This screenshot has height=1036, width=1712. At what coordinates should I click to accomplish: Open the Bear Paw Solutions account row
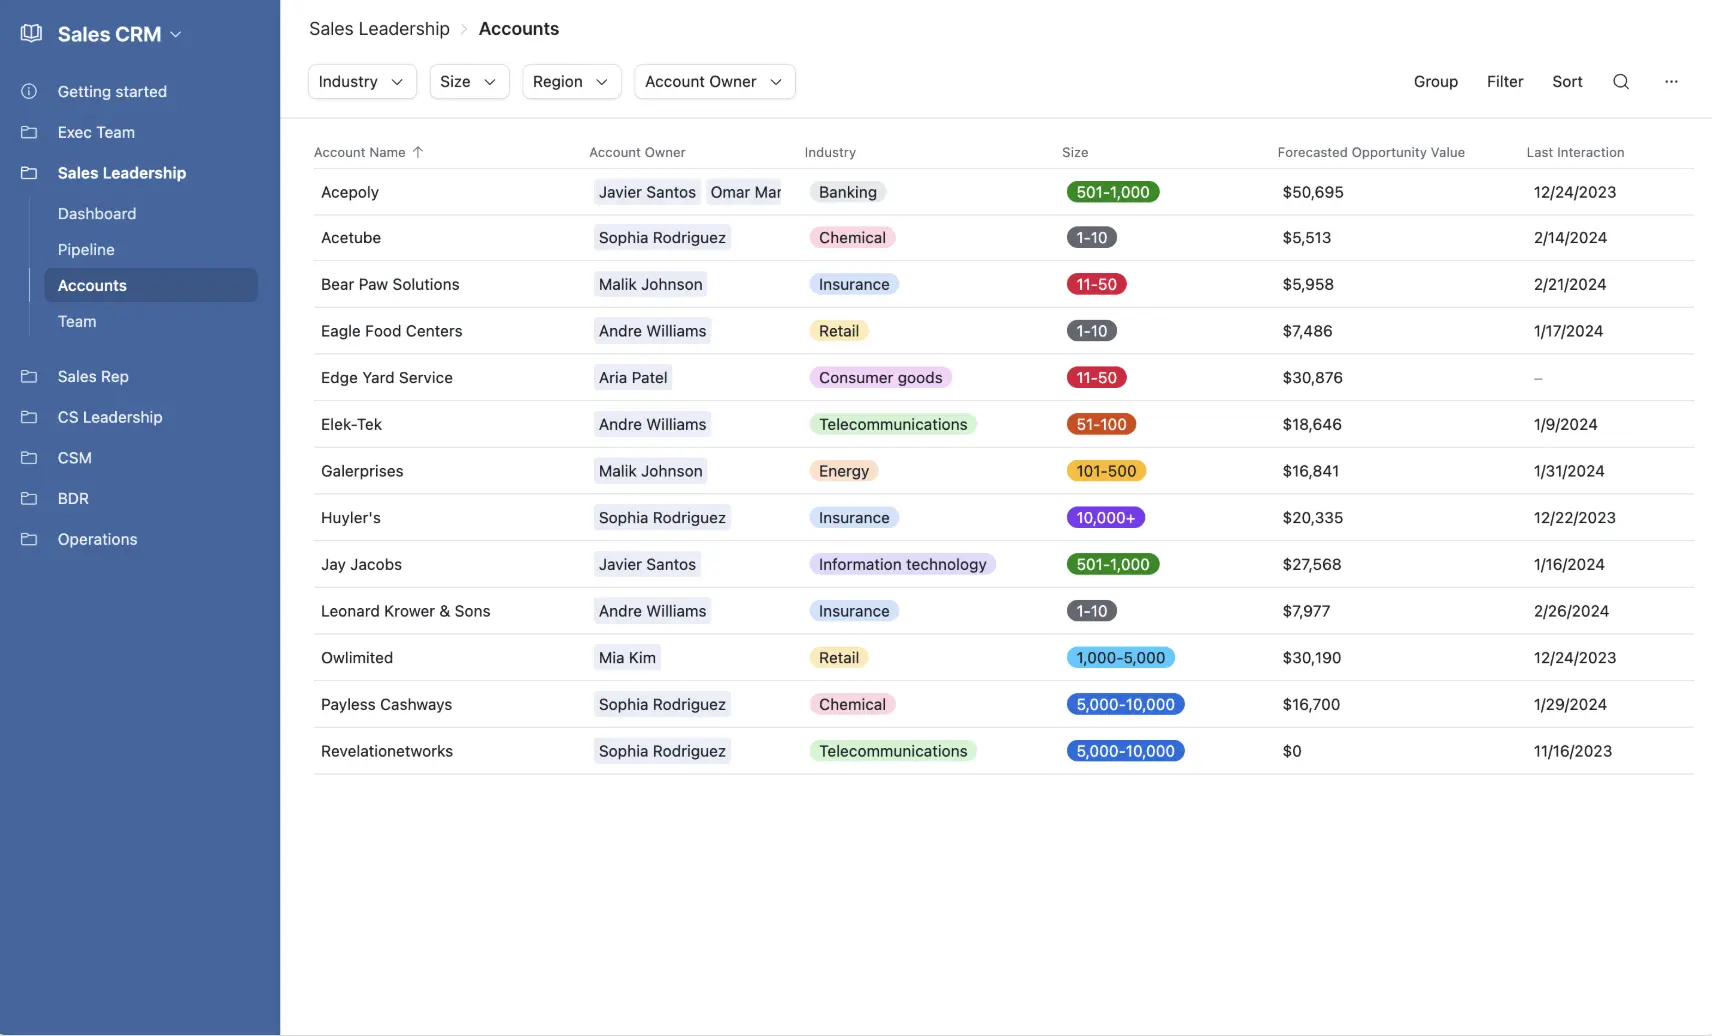coord(390,285)
